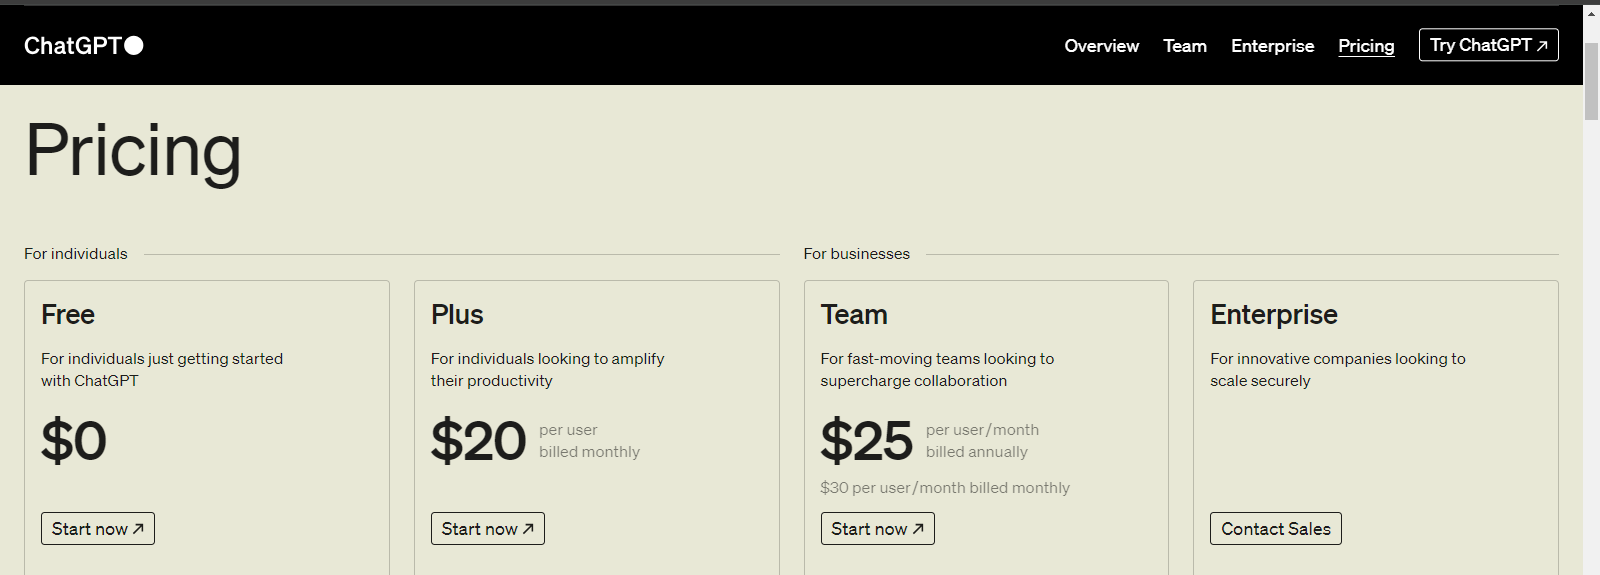Open the Enterprise nav item
The width and height of the screenshot is (1600, 575).
pyautogui.click(x=1272, y=46)
